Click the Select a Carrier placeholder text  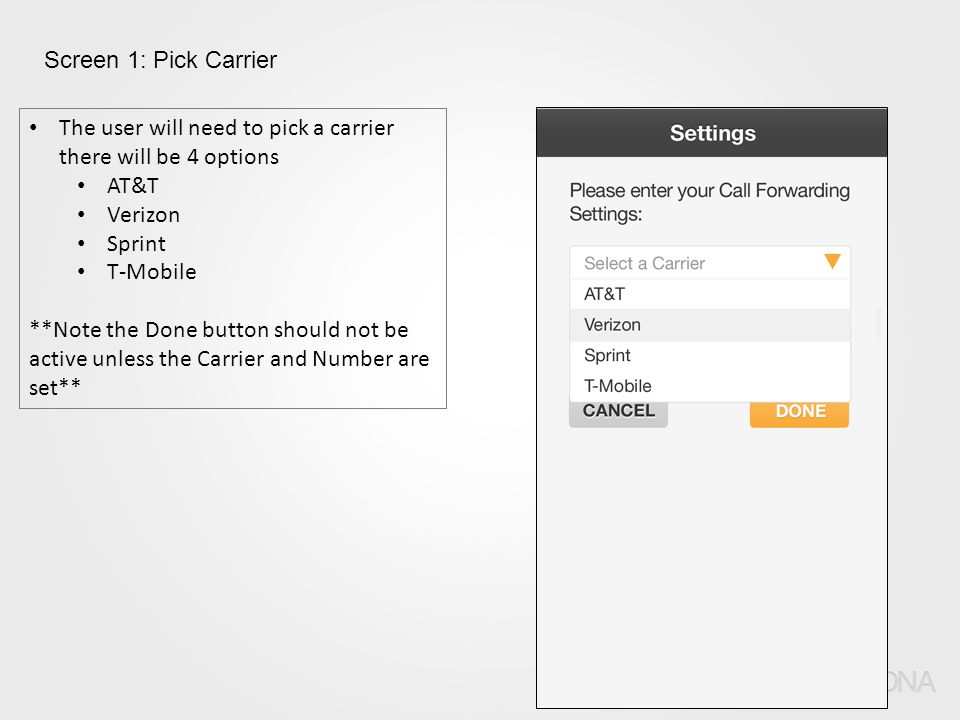644,263
